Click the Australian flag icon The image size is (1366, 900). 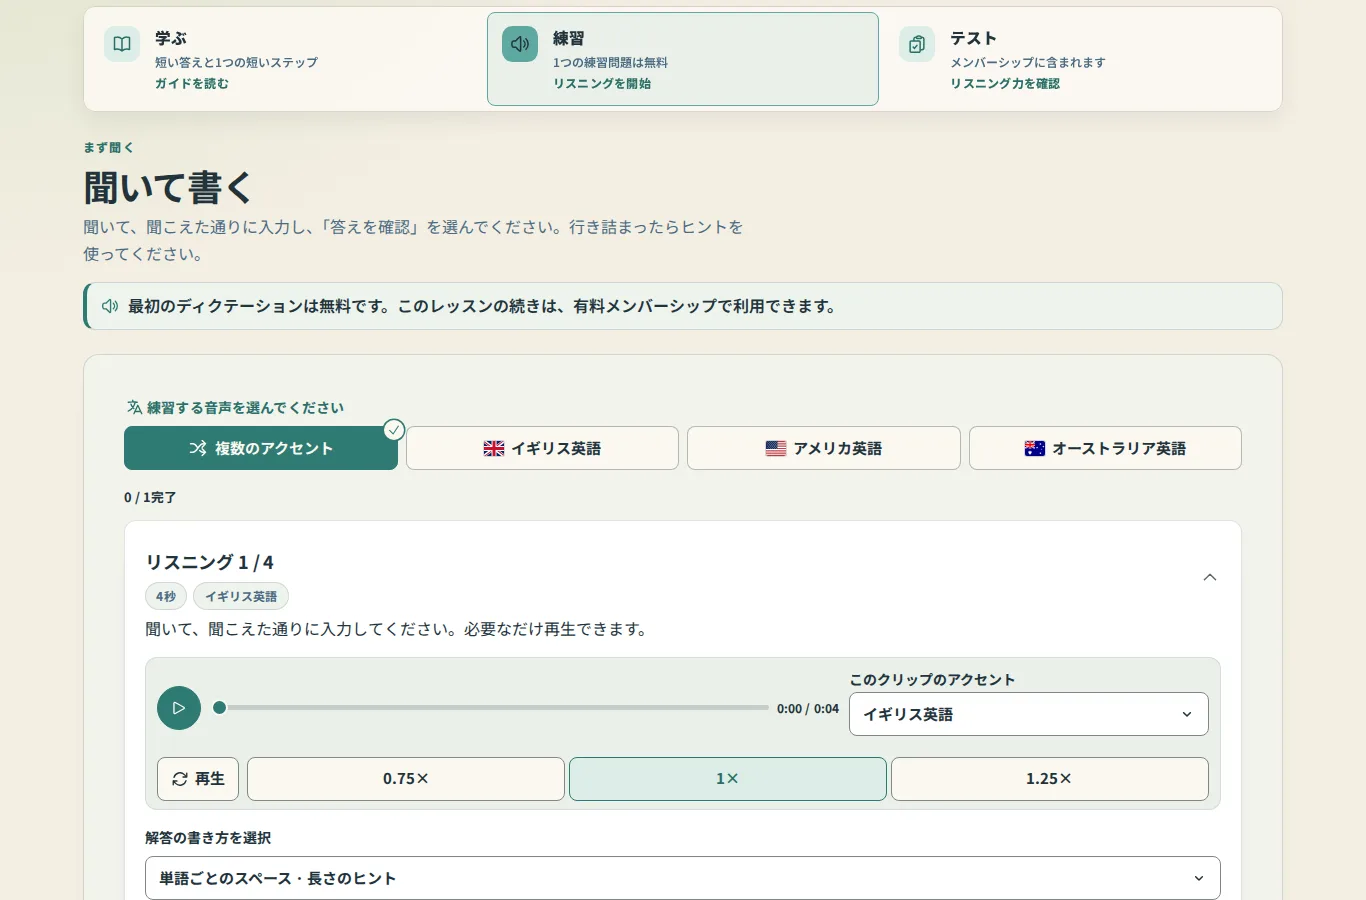pyautogui.click(x=1035, y=448)
